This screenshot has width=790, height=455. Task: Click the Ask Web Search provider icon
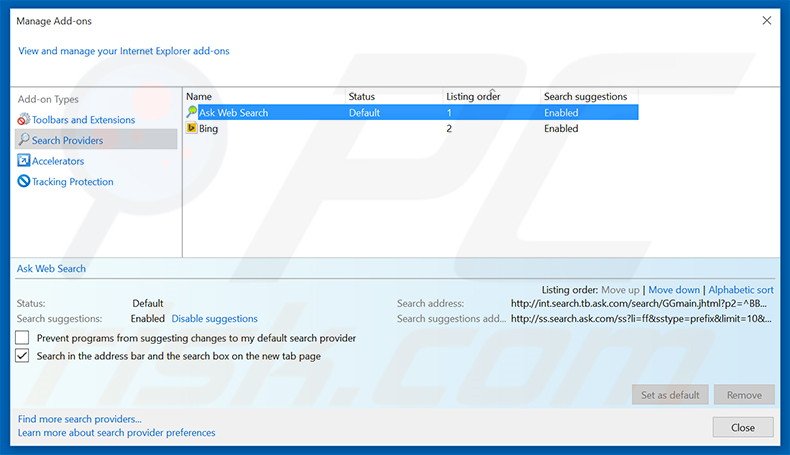coord(192,112)
